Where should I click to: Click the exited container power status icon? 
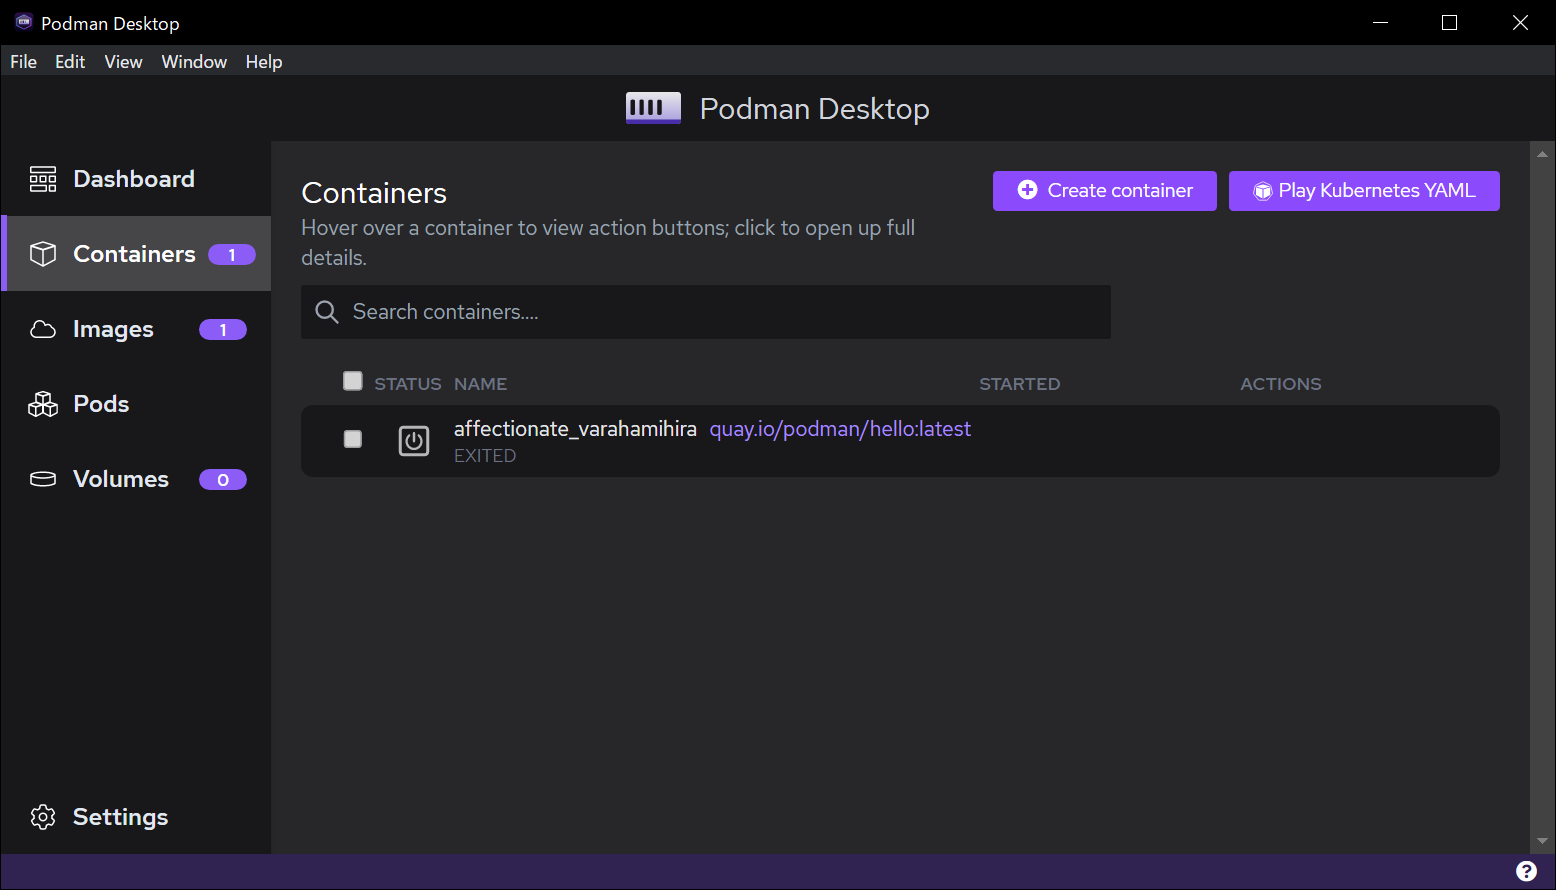tap(414, 441)
